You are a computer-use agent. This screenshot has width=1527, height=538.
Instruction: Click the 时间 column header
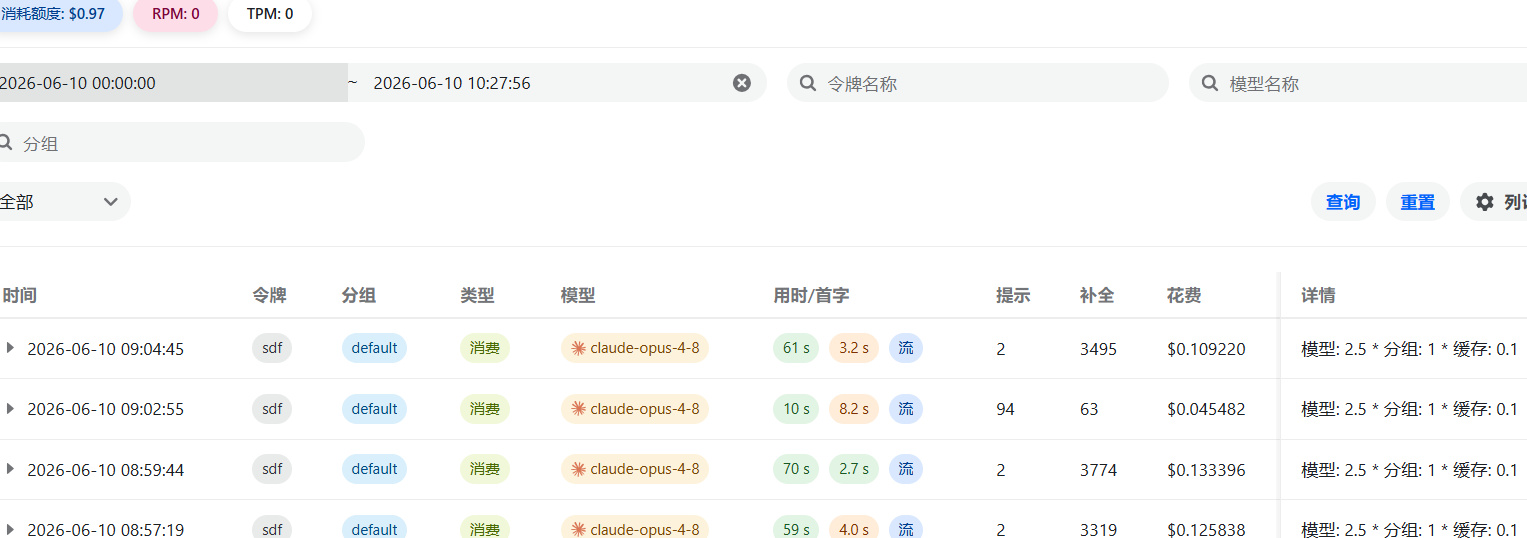(20, 296)
